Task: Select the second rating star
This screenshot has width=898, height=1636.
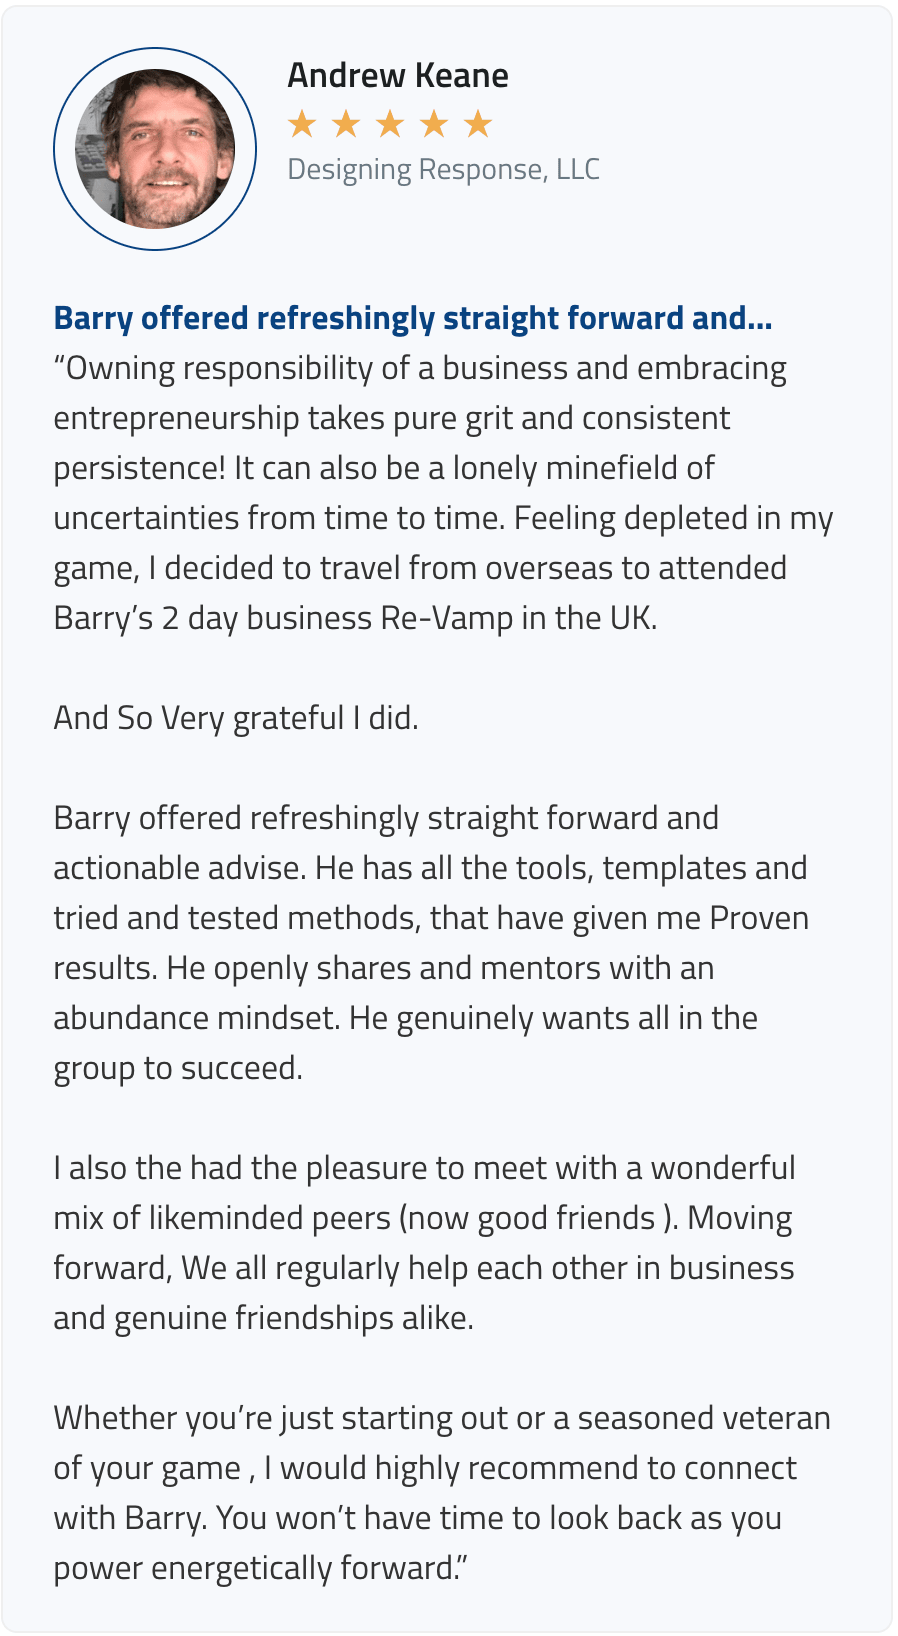Action: [x=346, y=124]
